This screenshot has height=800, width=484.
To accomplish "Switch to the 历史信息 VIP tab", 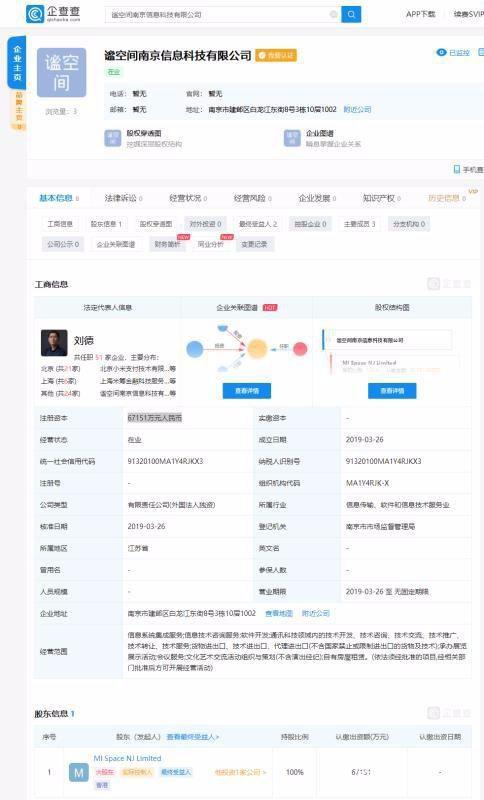I will (x=447, y=198).
